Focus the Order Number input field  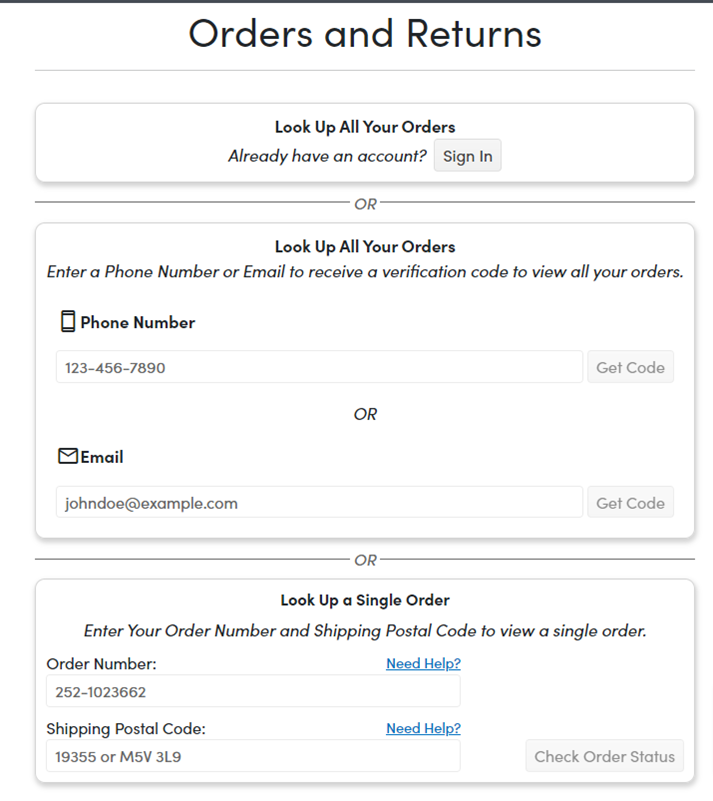tap(253, 692)
